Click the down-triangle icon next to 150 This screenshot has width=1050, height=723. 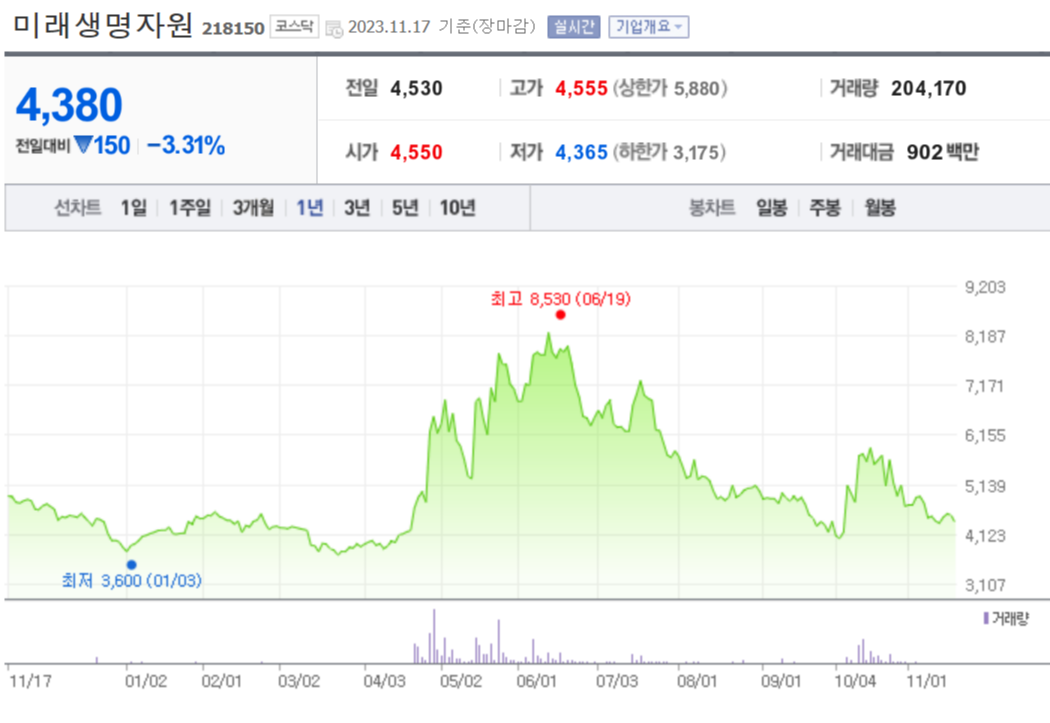click(83, 144)
